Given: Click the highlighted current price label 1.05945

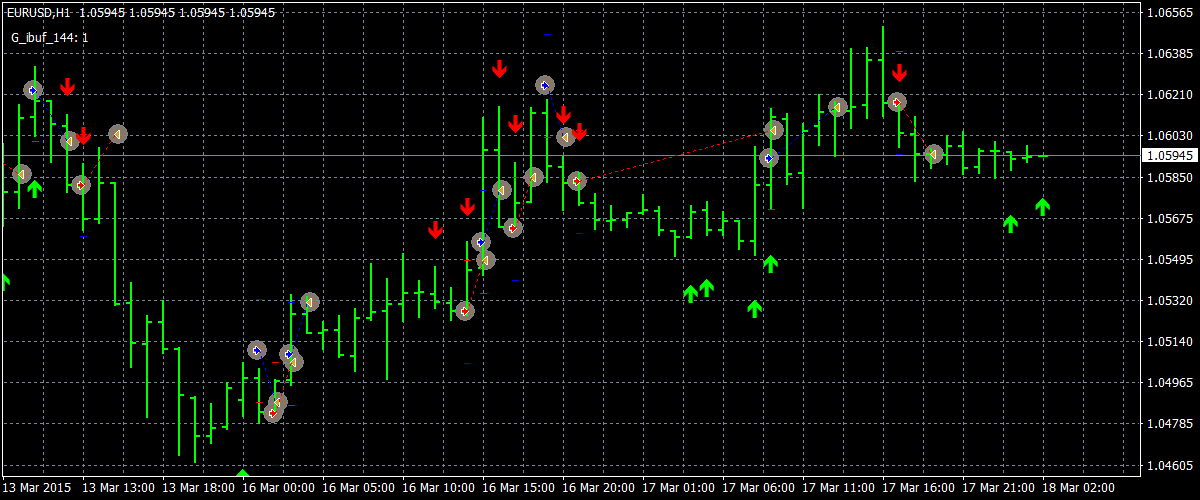Looking at the screenshot, I should coord(1169,156).
